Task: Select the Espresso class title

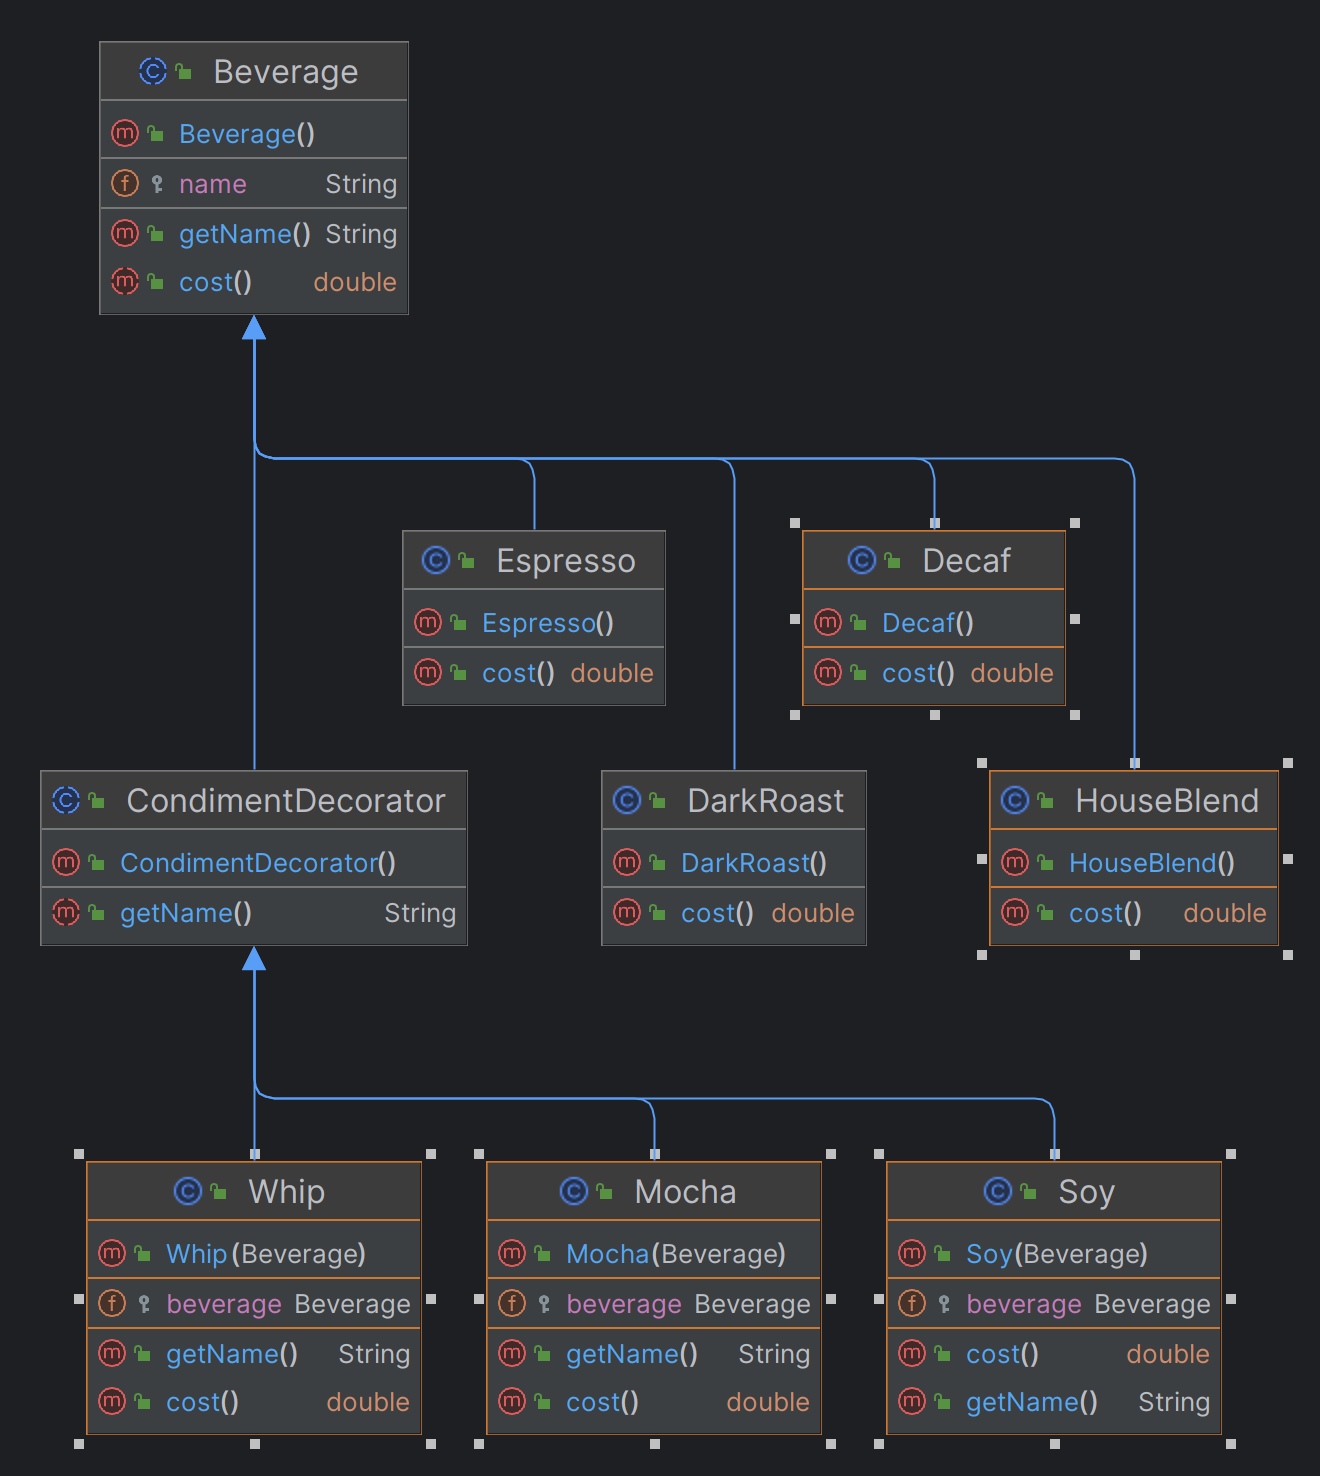Action: (x=566, y=561)
